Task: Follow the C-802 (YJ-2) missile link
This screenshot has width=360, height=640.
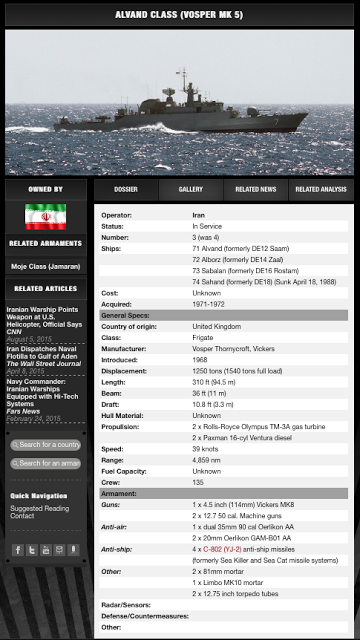Action: tap(222, 549)
